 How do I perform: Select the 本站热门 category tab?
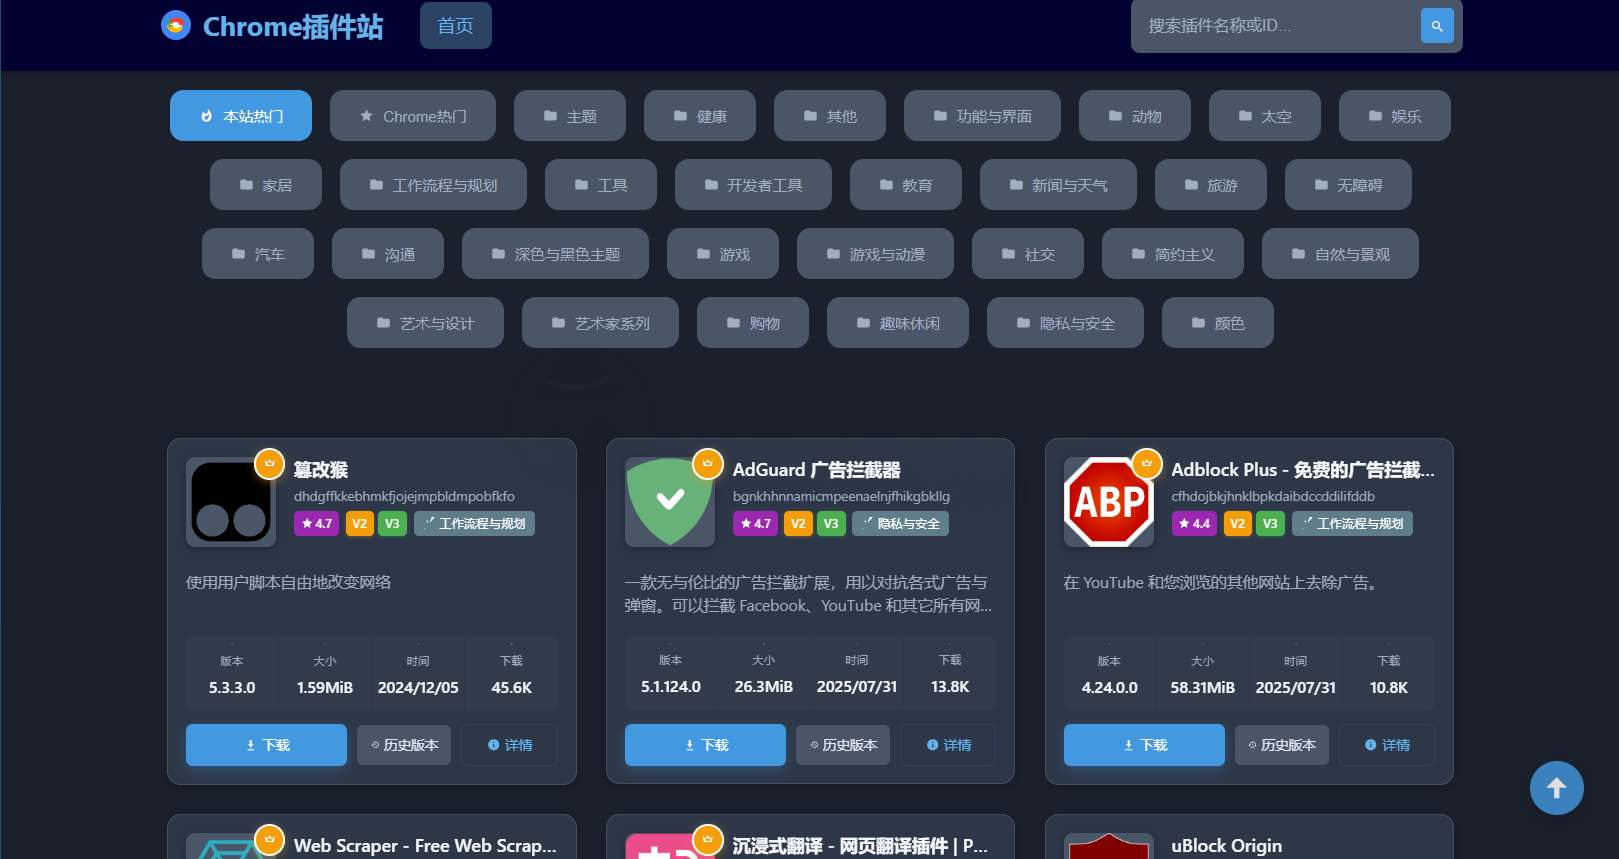(x=241, y=116)
